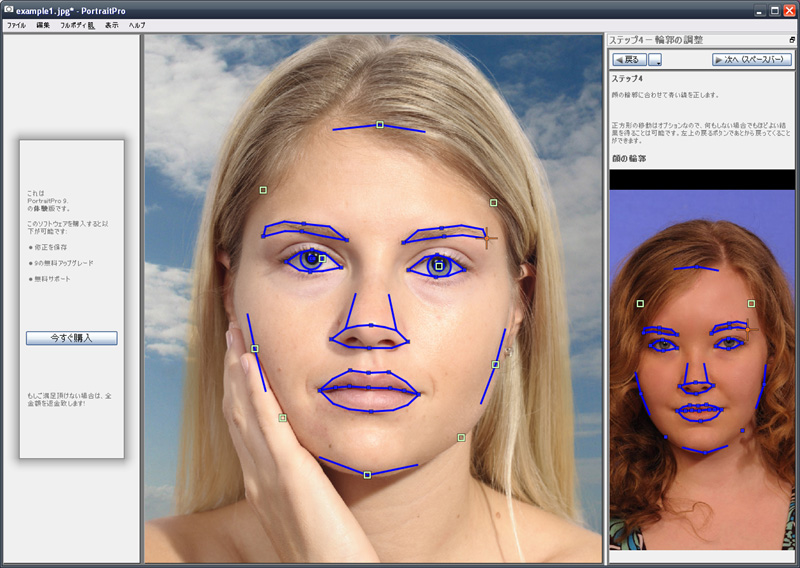Select the right jaw green control point
Screen dimensions: 800x568
point(461,437)
